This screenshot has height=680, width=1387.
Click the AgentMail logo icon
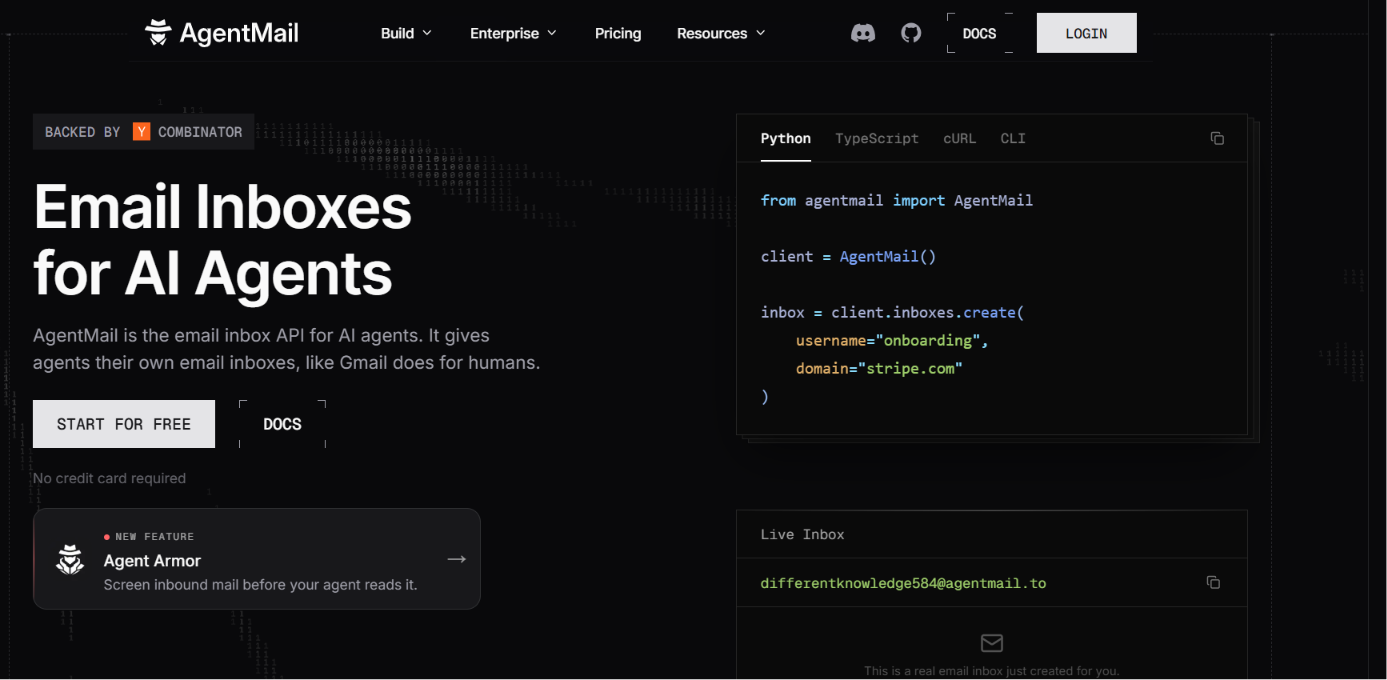tap(158, 32)
